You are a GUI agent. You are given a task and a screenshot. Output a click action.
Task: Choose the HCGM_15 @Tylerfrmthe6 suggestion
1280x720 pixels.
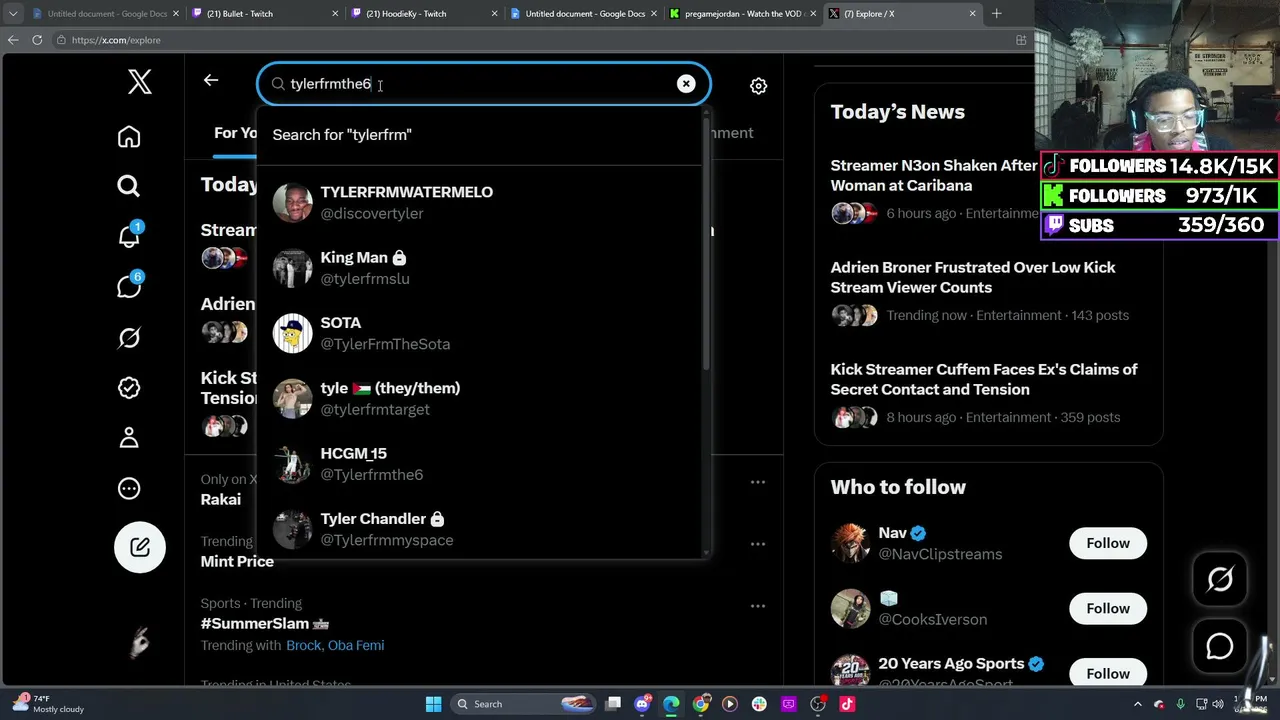(480, 464)
